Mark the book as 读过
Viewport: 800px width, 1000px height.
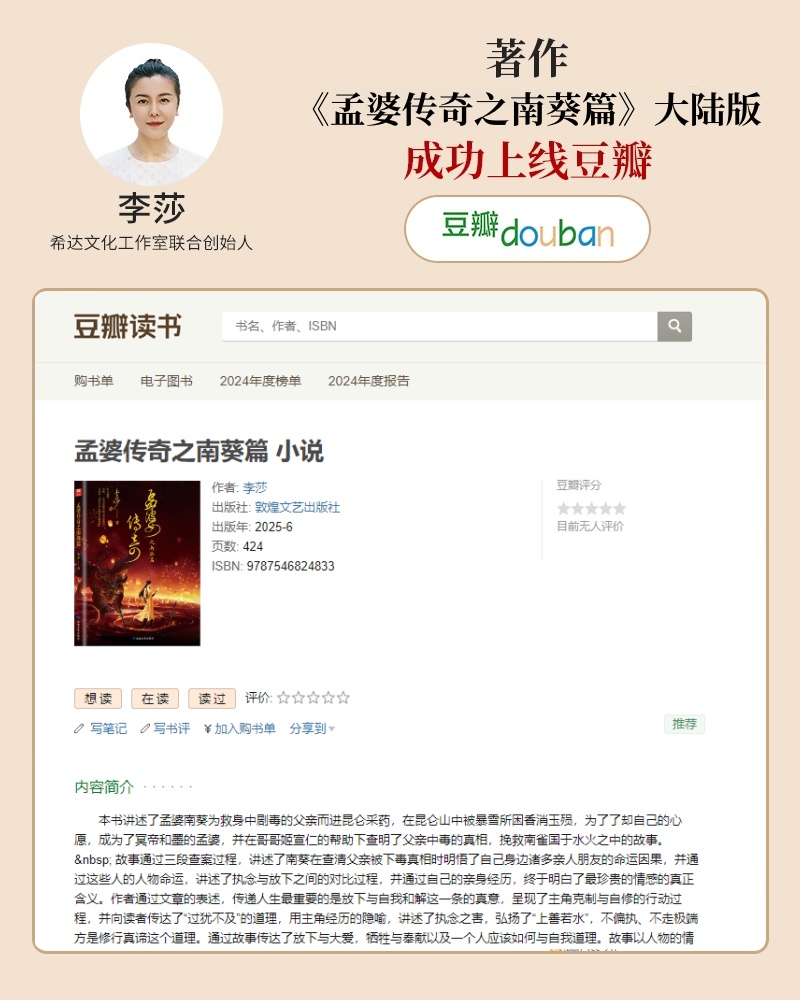[212, 698]
